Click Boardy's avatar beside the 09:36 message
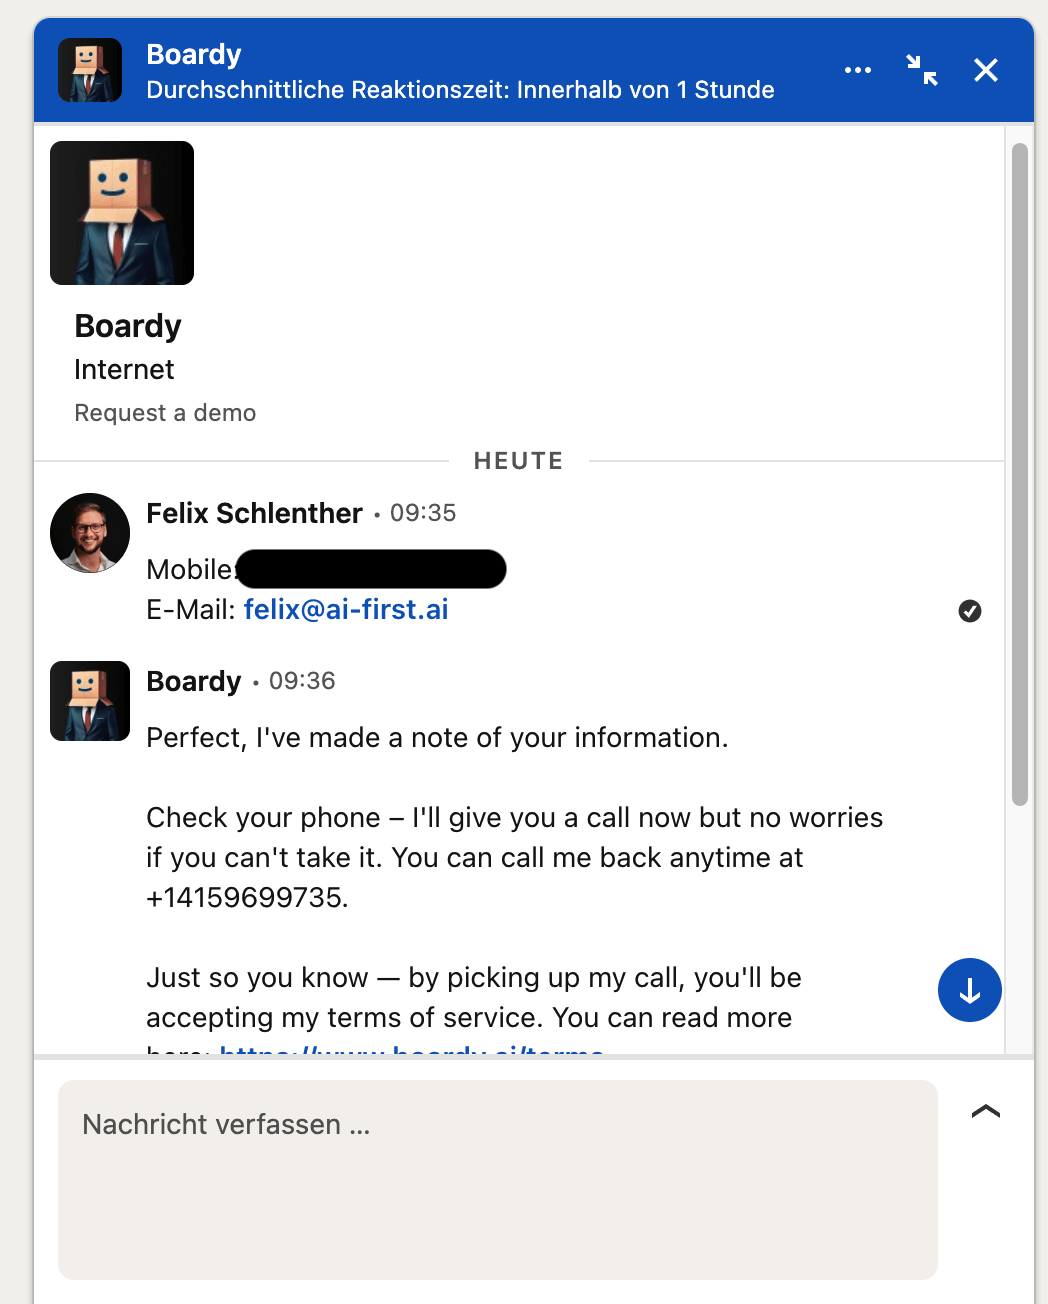Viewport: 1048px width, 1304px height. [x=90, y=701]
